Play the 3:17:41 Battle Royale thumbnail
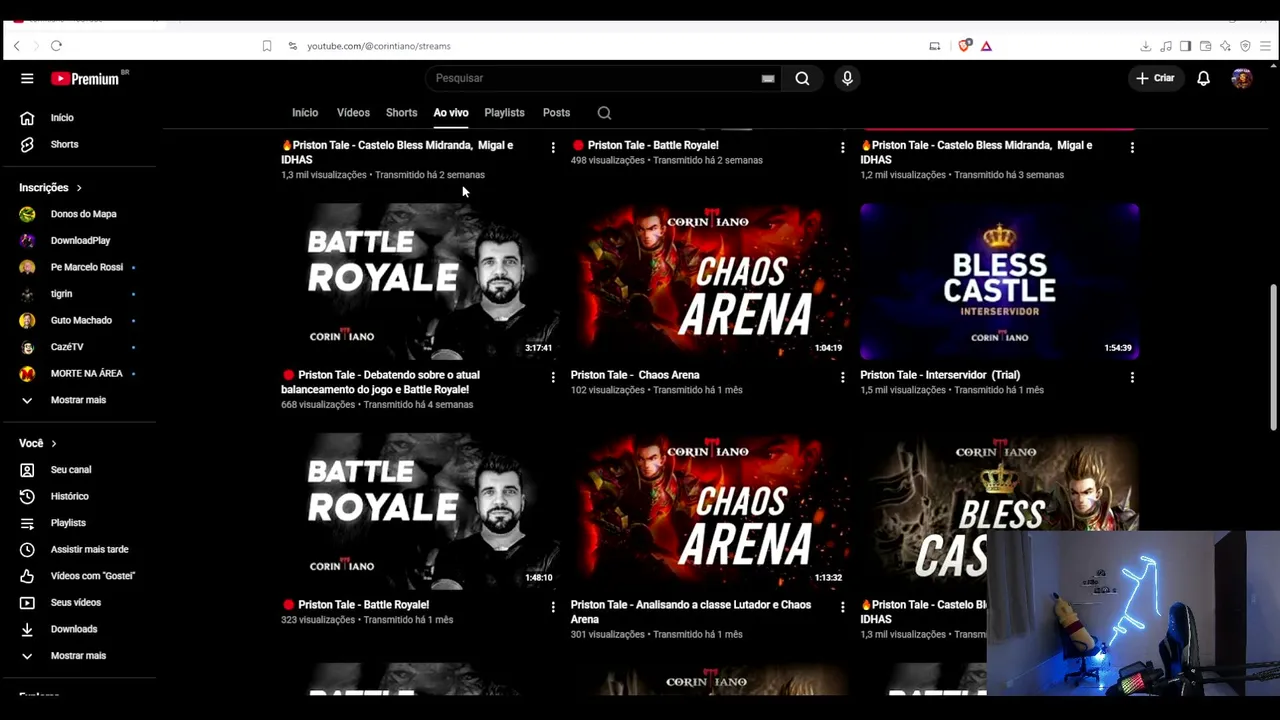The image size is (1280, 720). [420, 281]
